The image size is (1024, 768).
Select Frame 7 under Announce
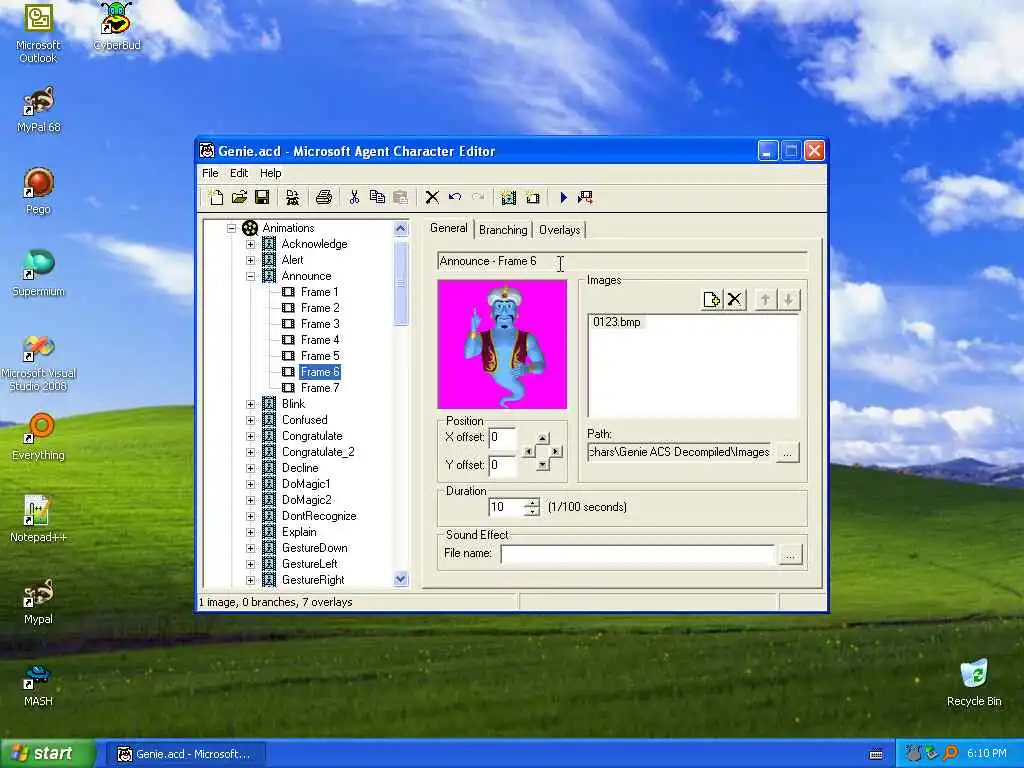tap(320, 388)
